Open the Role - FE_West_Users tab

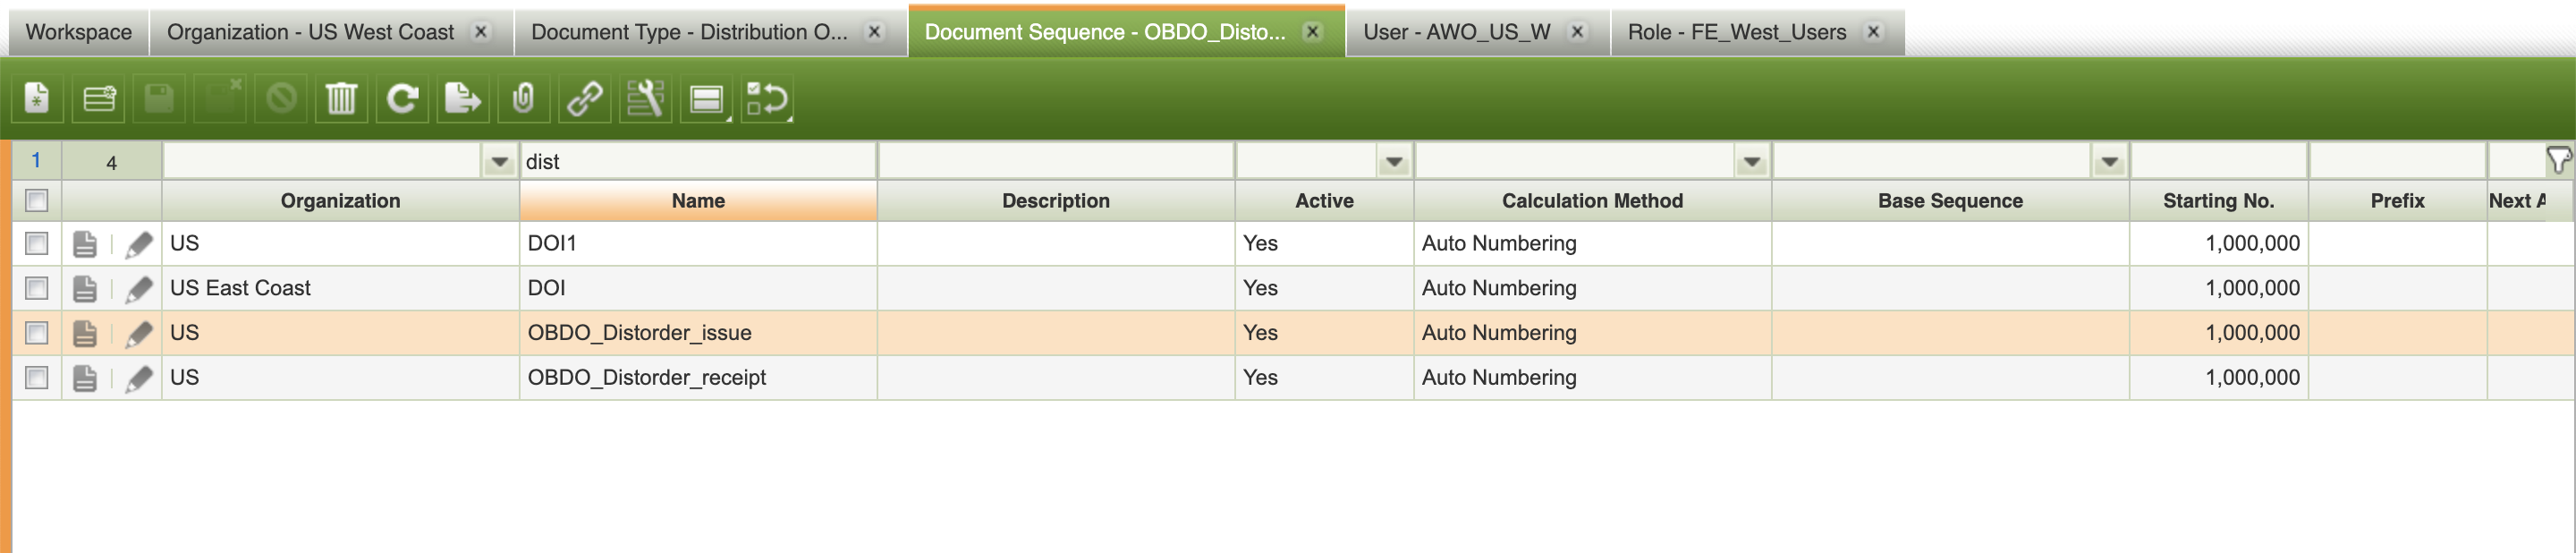point(1736,32)
